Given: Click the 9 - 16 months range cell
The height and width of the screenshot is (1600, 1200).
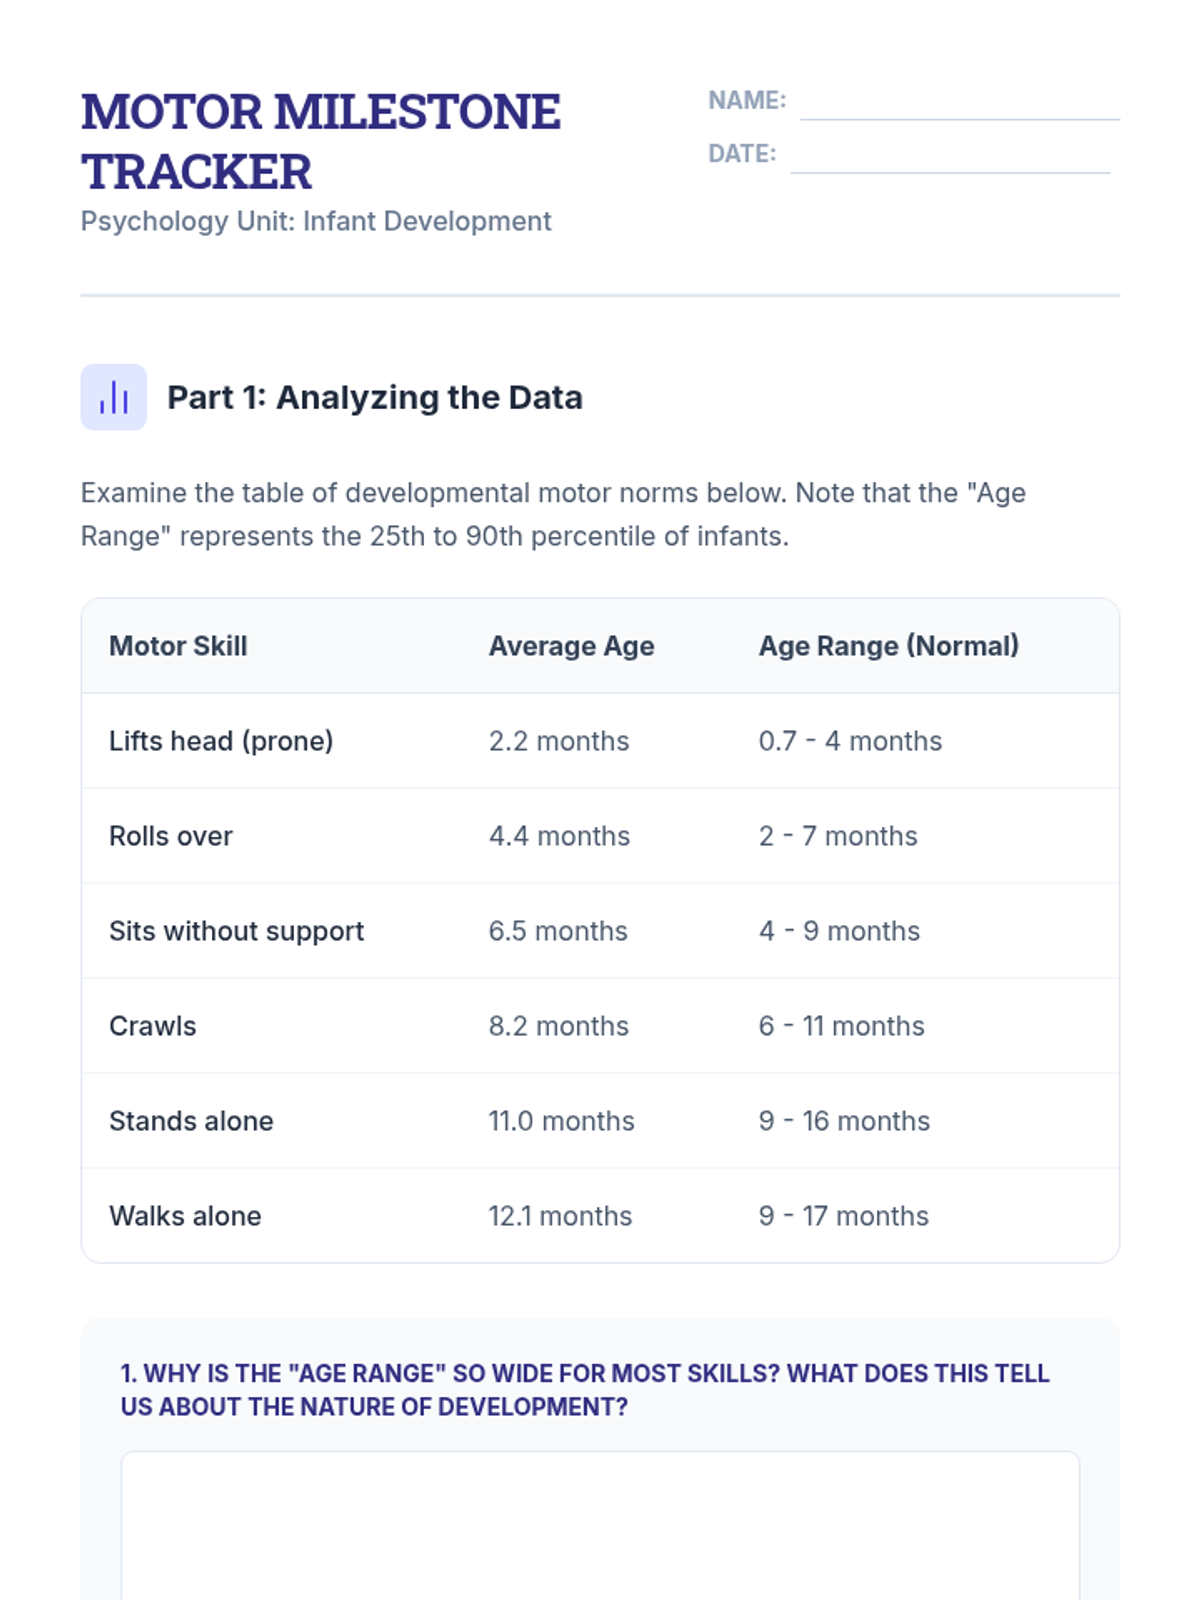Looking at the screenshot, I should click(844, 1121).
